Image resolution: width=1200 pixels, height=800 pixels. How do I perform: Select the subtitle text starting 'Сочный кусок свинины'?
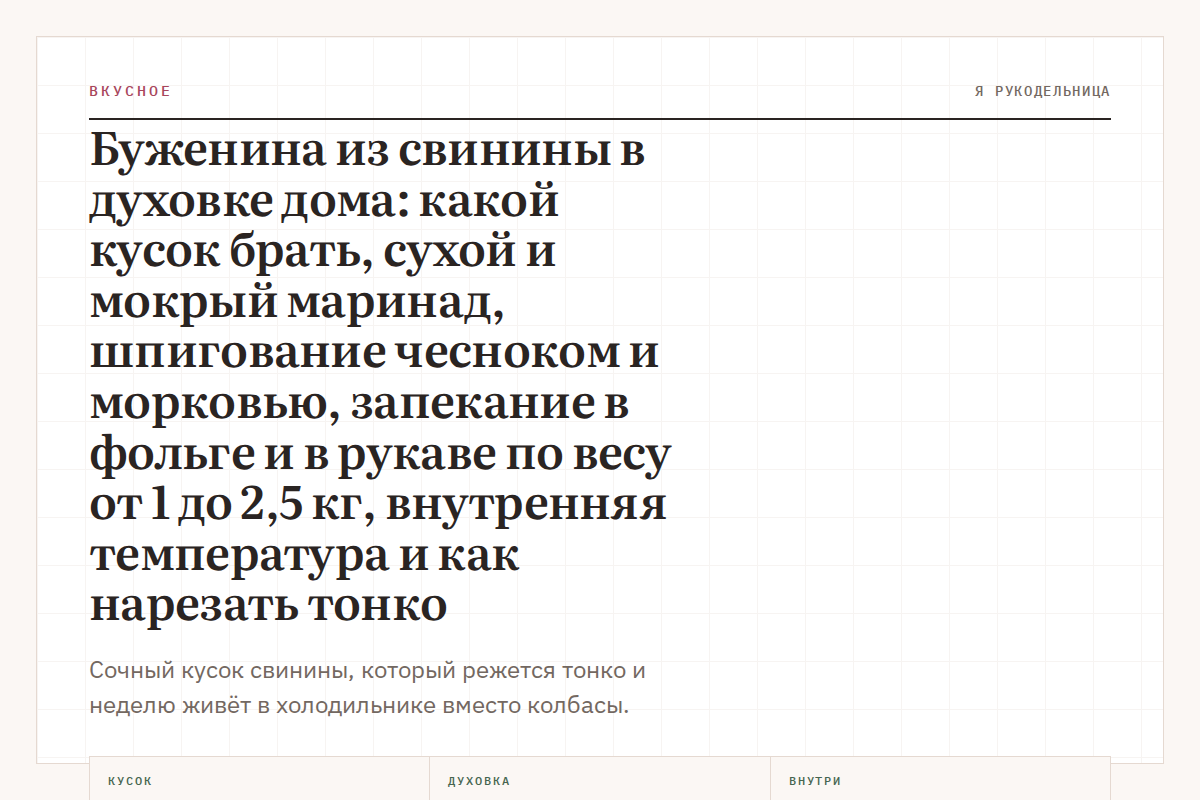click(368, 688)
